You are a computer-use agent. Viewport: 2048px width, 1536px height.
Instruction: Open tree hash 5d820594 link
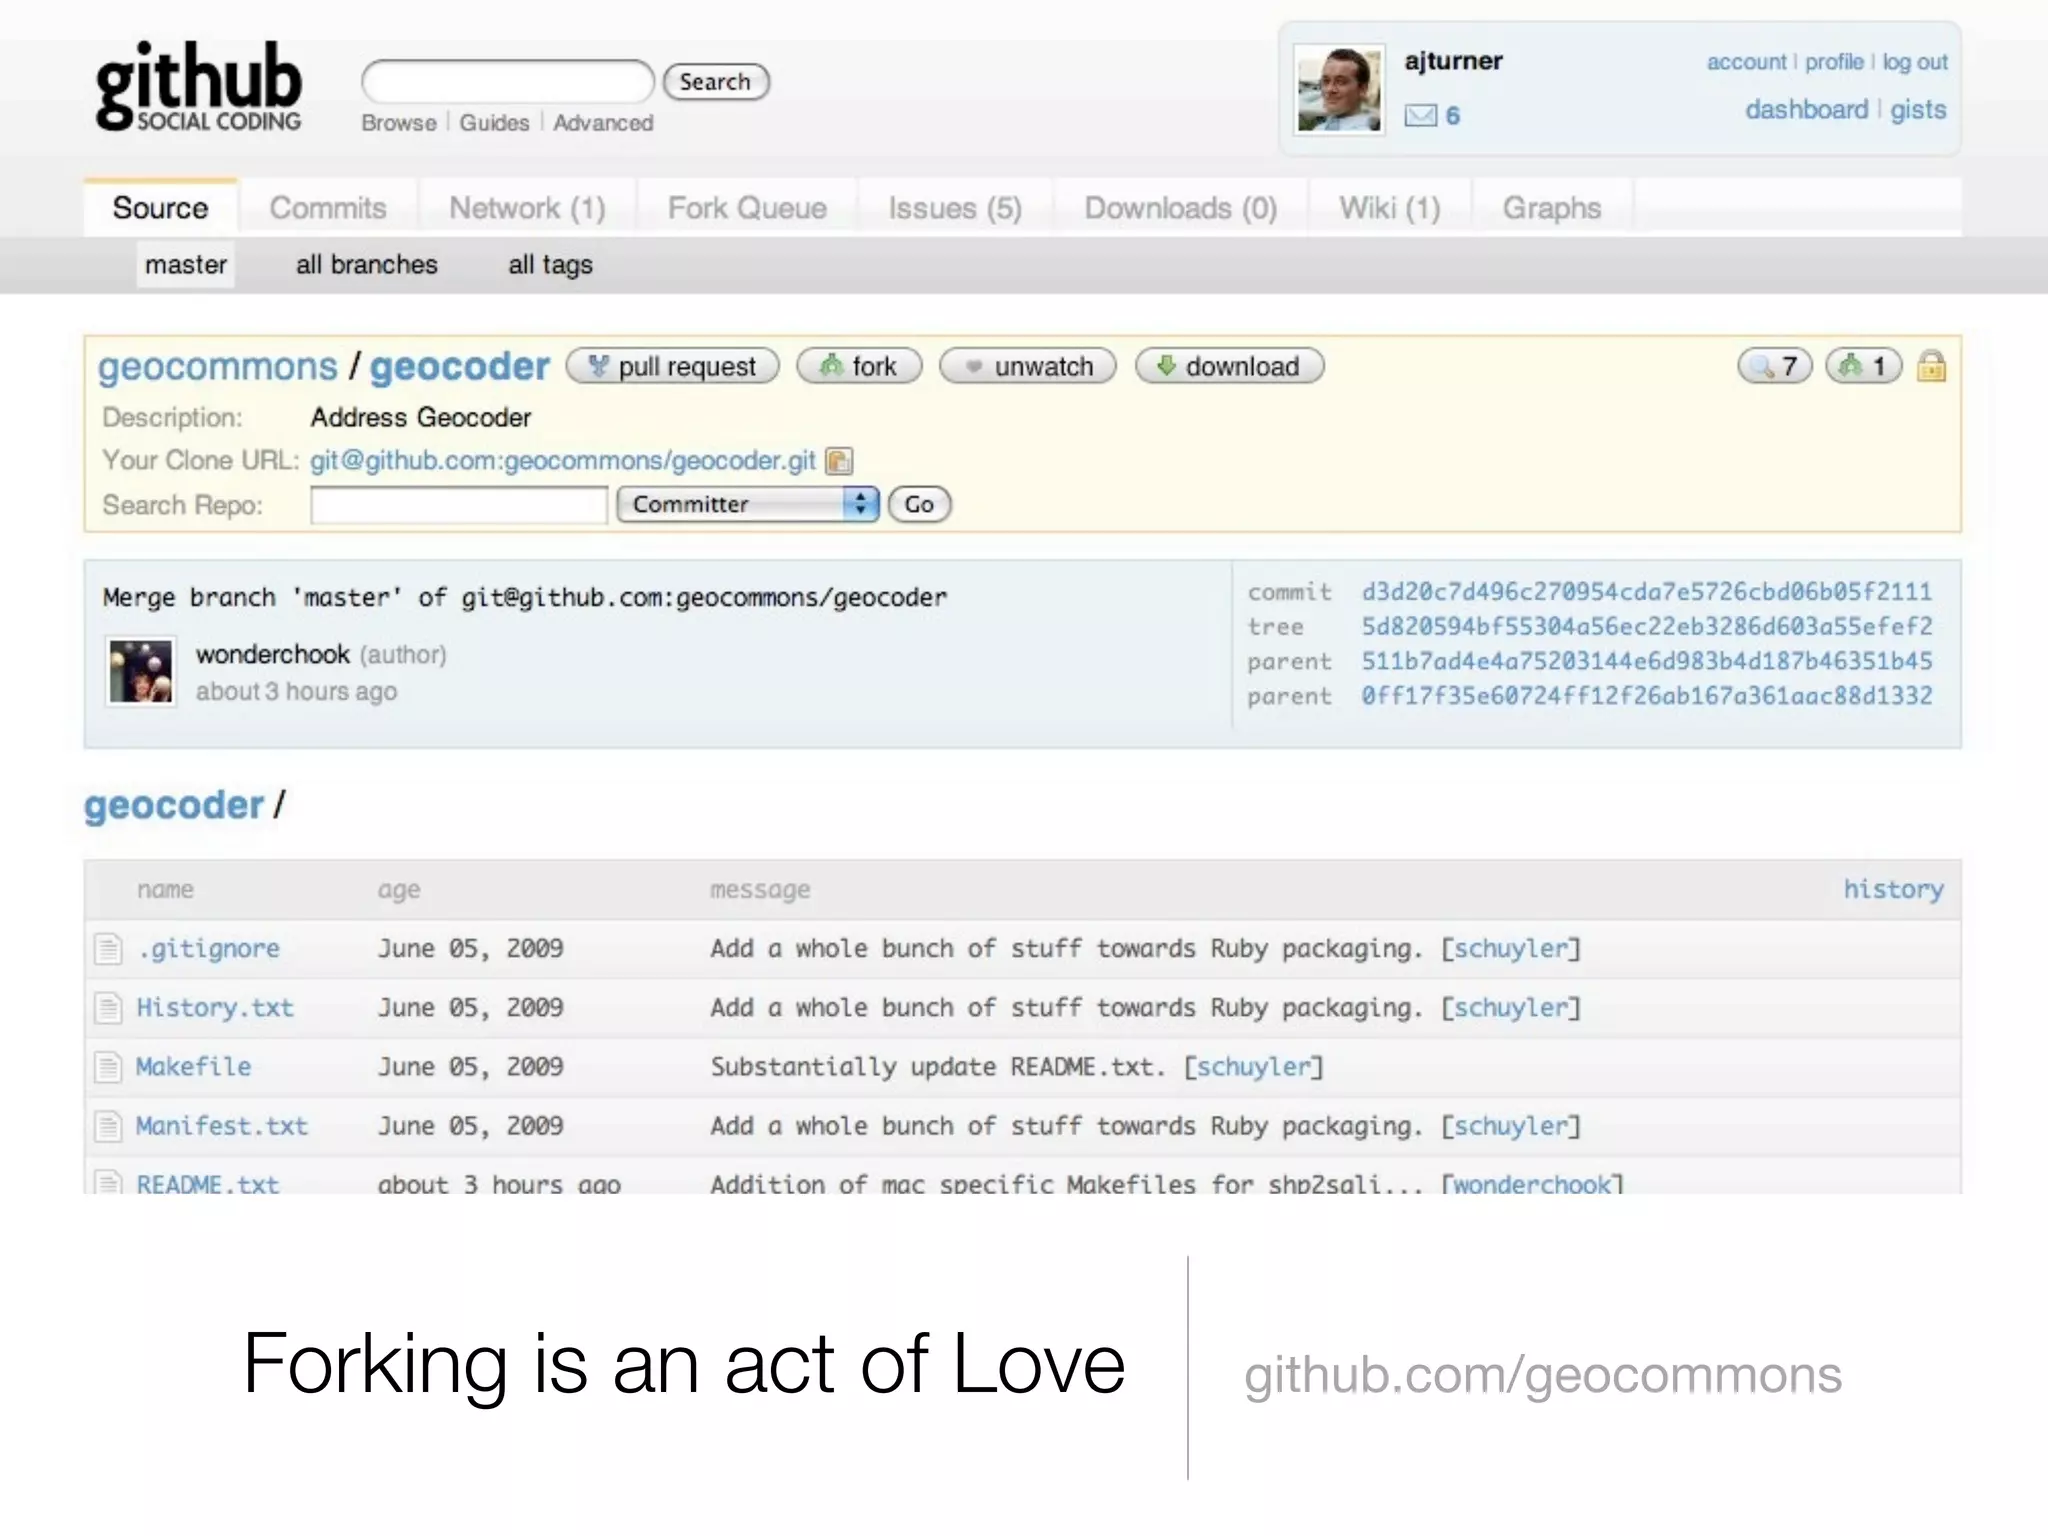pos(1647,627)
